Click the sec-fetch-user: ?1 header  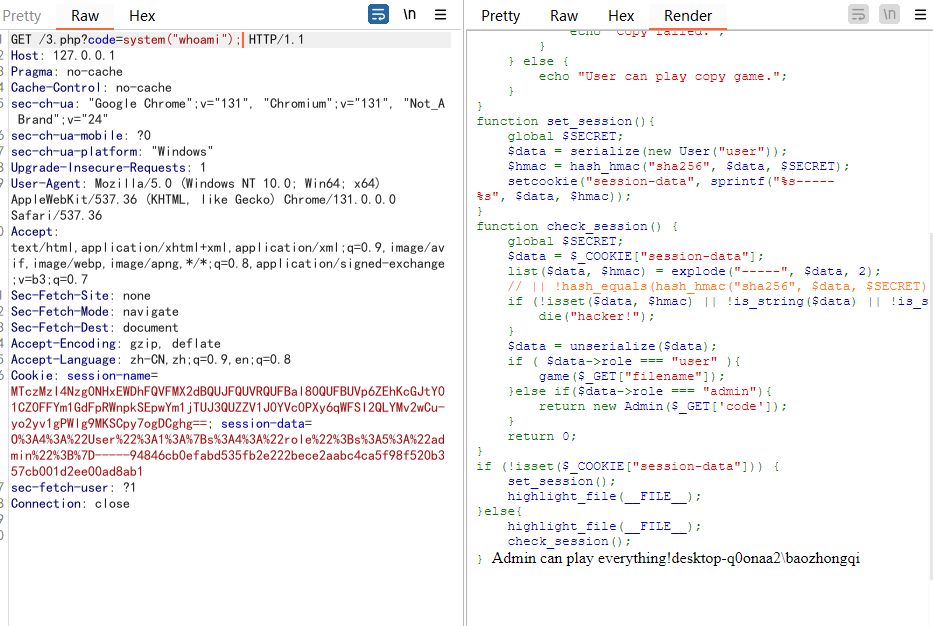click(73, 488)
